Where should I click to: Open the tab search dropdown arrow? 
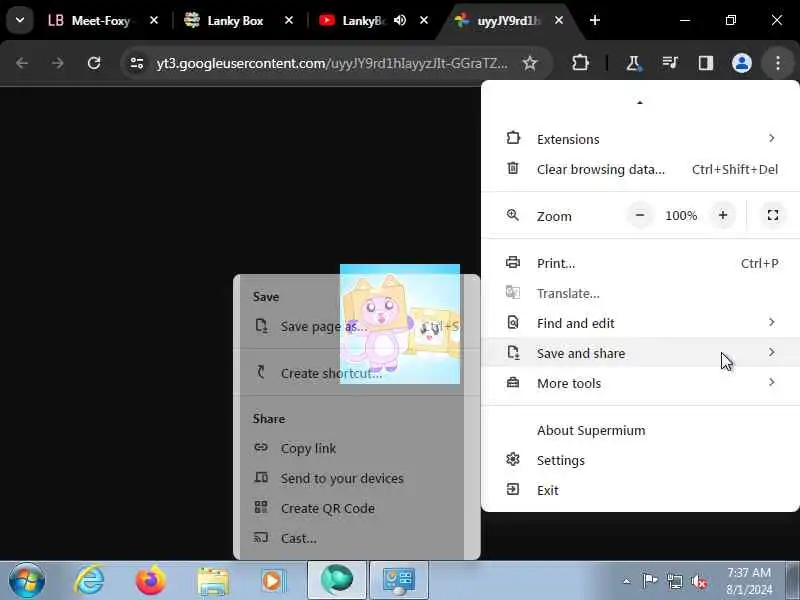point(20,20)
